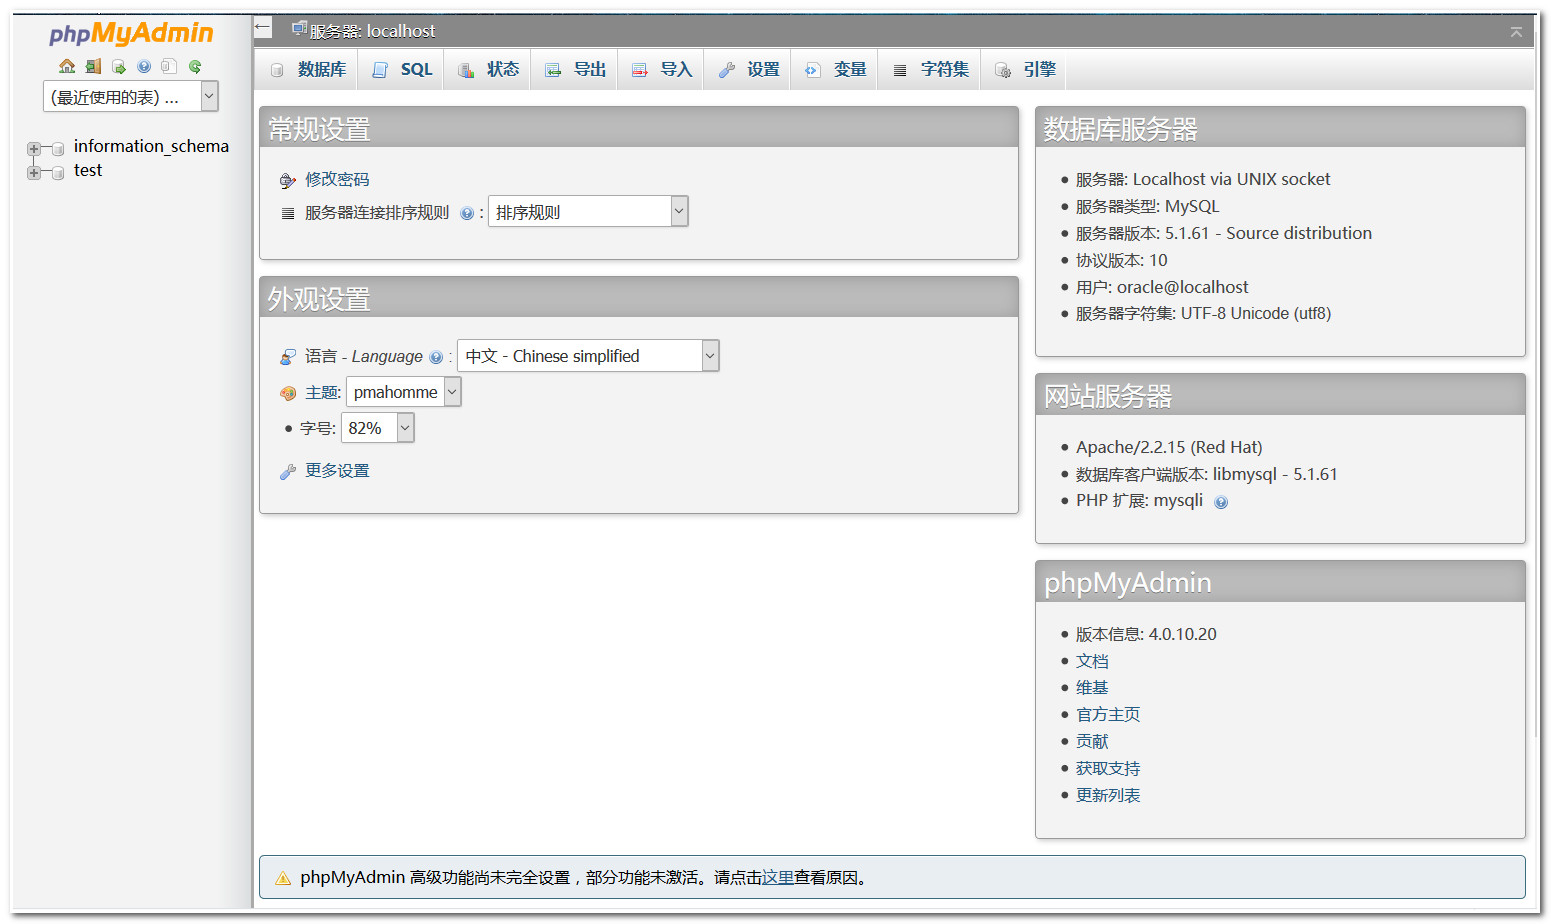This screenshot has width=1551, height=924.
Task: Switch to the SQL tab
Action: 401,69
